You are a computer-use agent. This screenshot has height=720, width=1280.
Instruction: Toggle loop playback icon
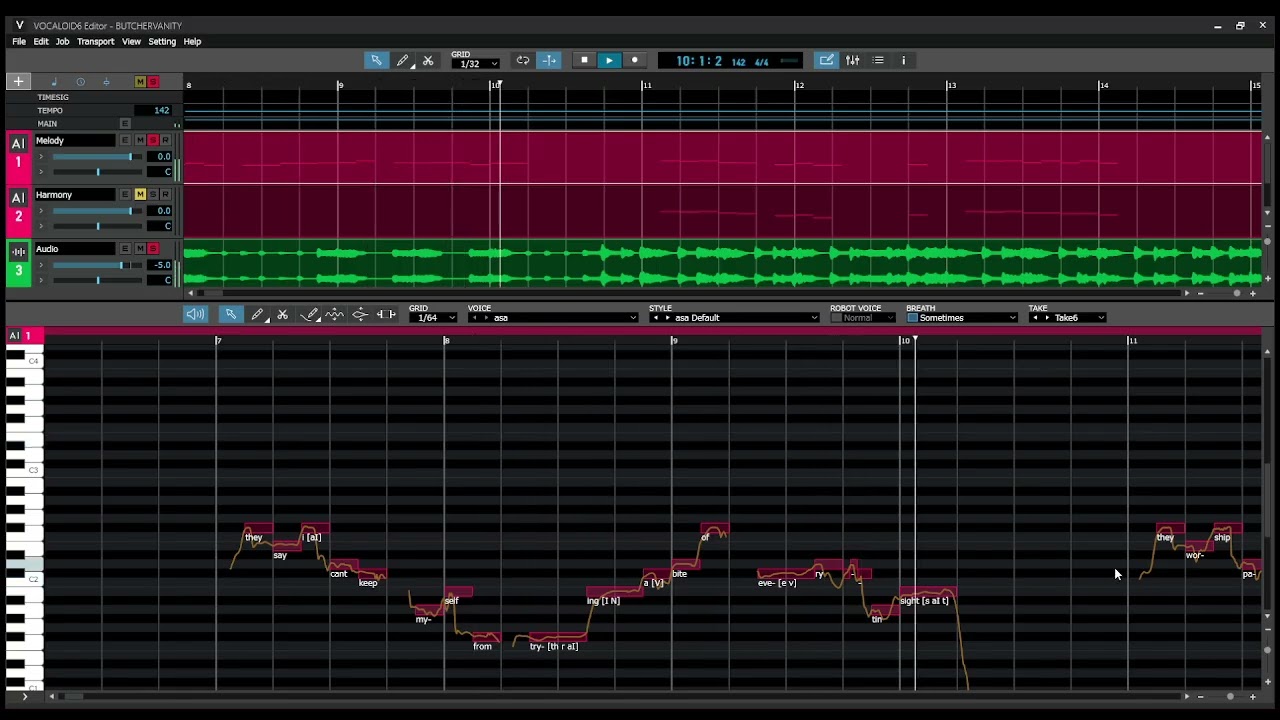pyautogui.click(x=522, y=60)
